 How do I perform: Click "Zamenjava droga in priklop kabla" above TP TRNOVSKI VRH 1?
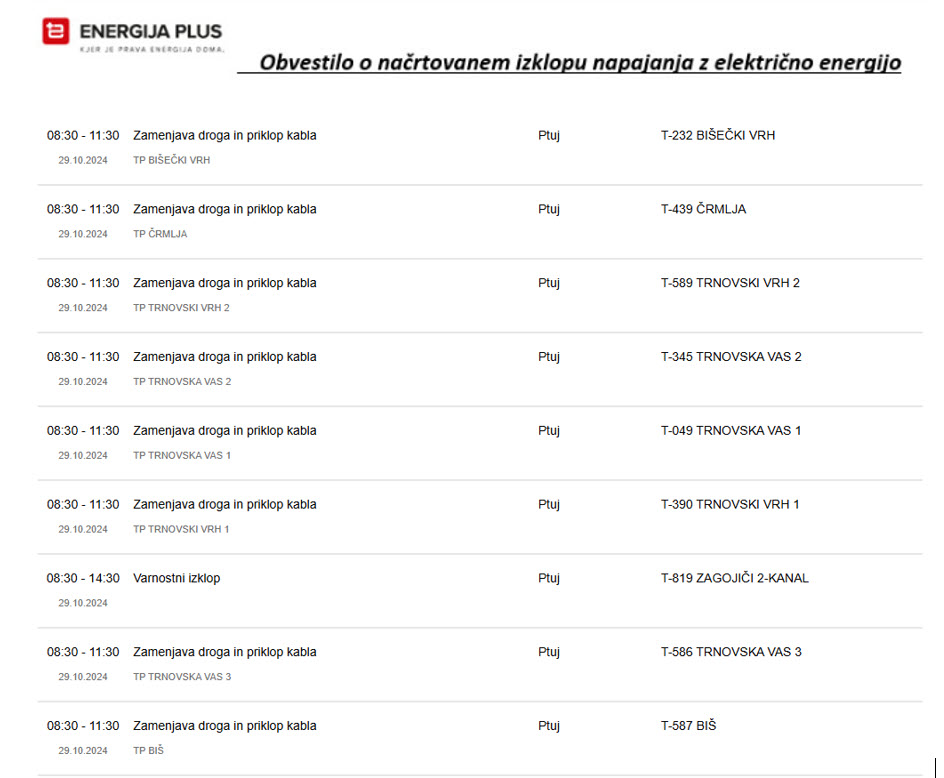click(x=225, y=505)
